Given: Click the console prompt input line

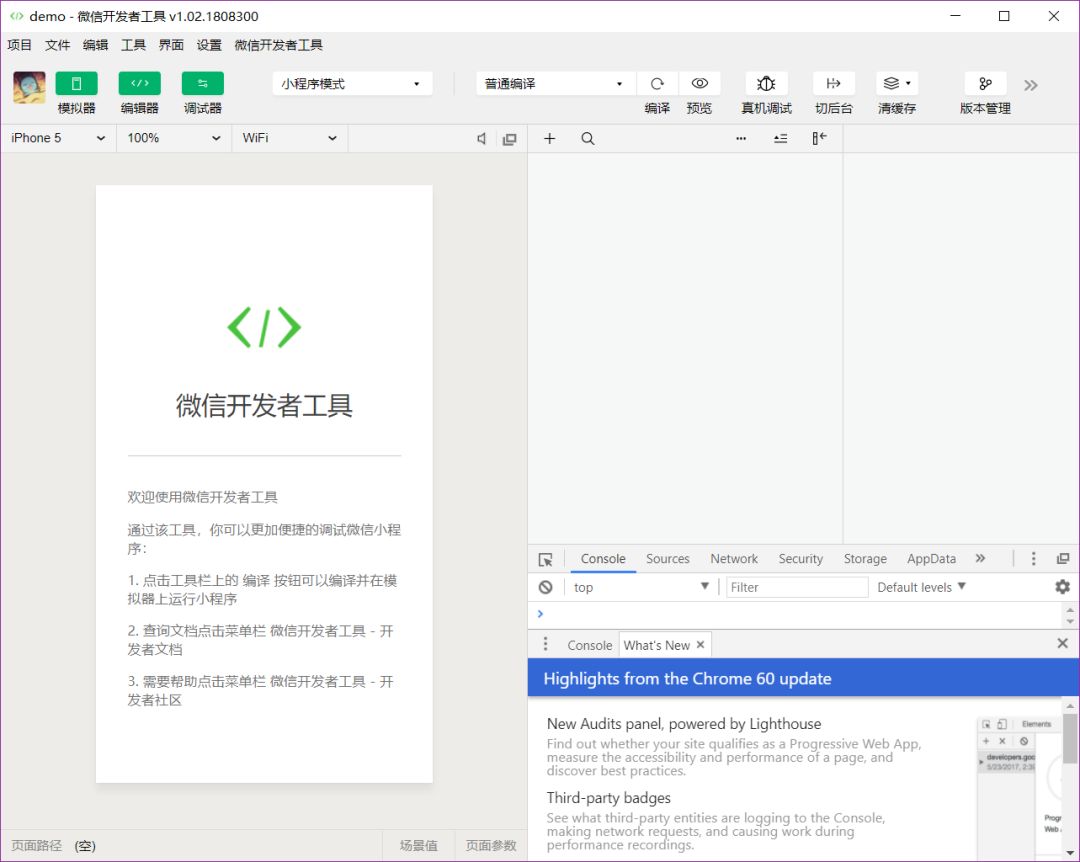Looking at the screenshot, I should coord(796,613).
